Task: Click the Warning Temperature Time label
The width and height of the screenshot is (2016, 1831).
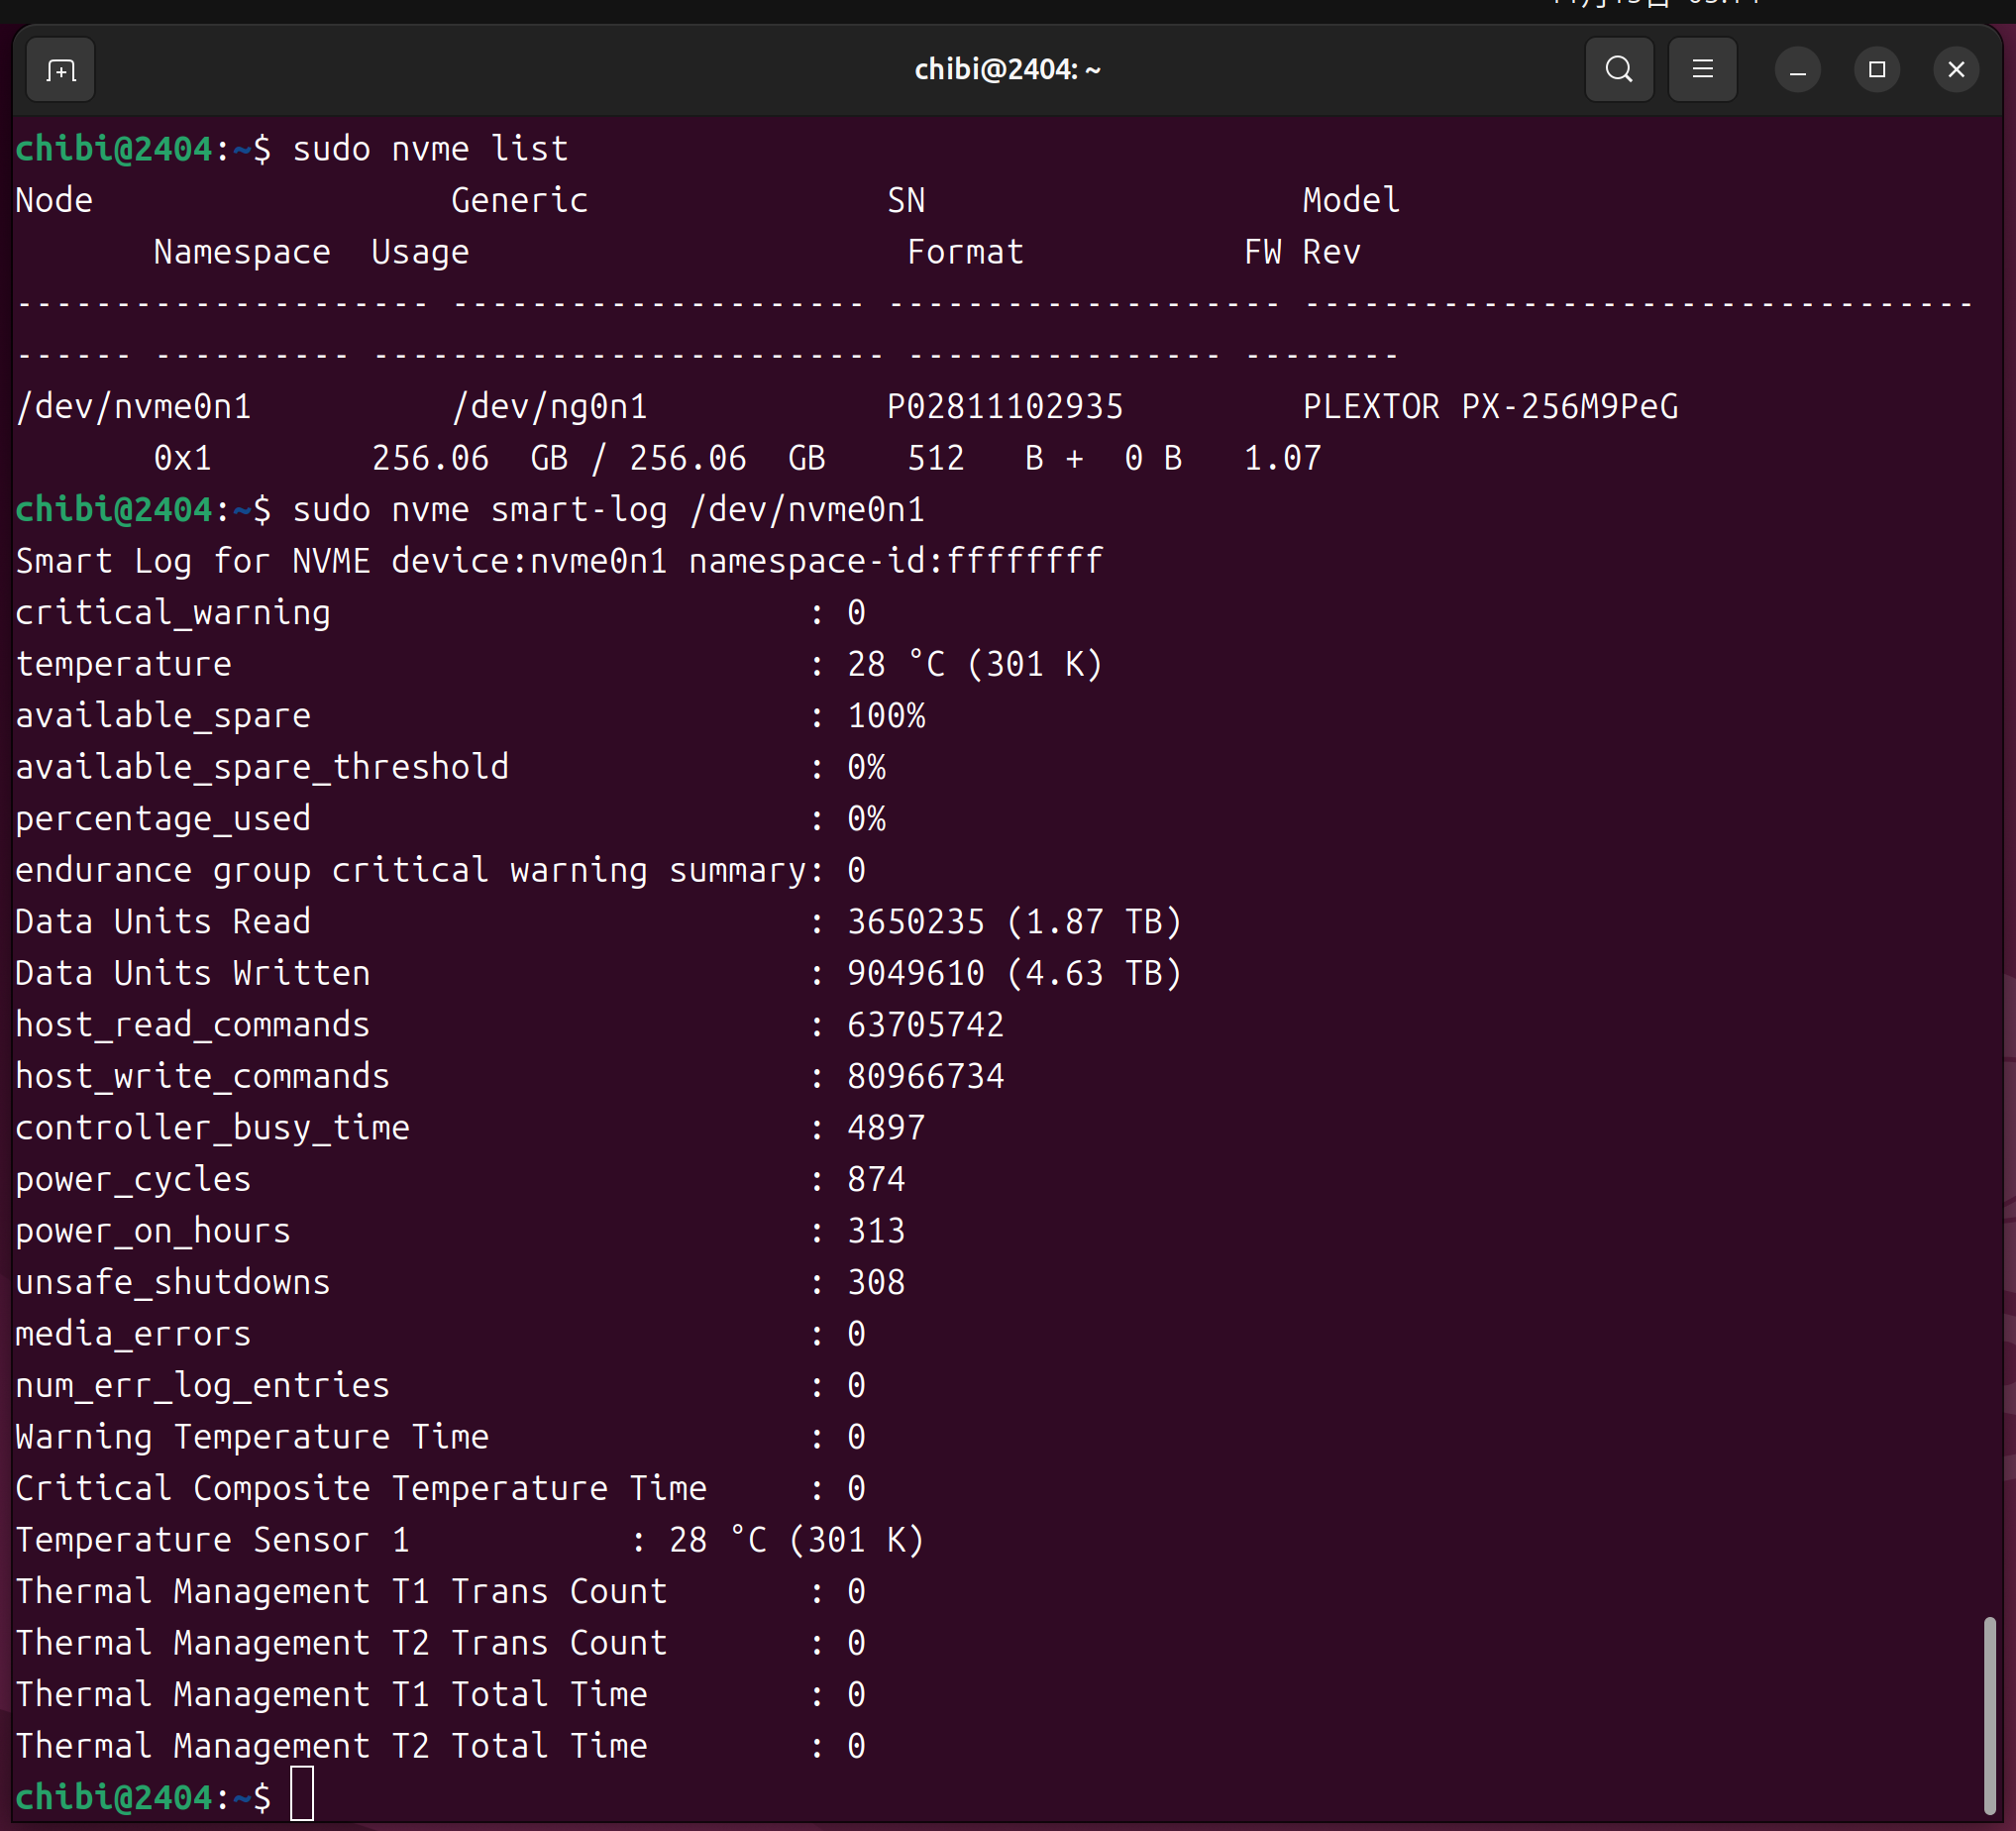Action: (252, 1437)
